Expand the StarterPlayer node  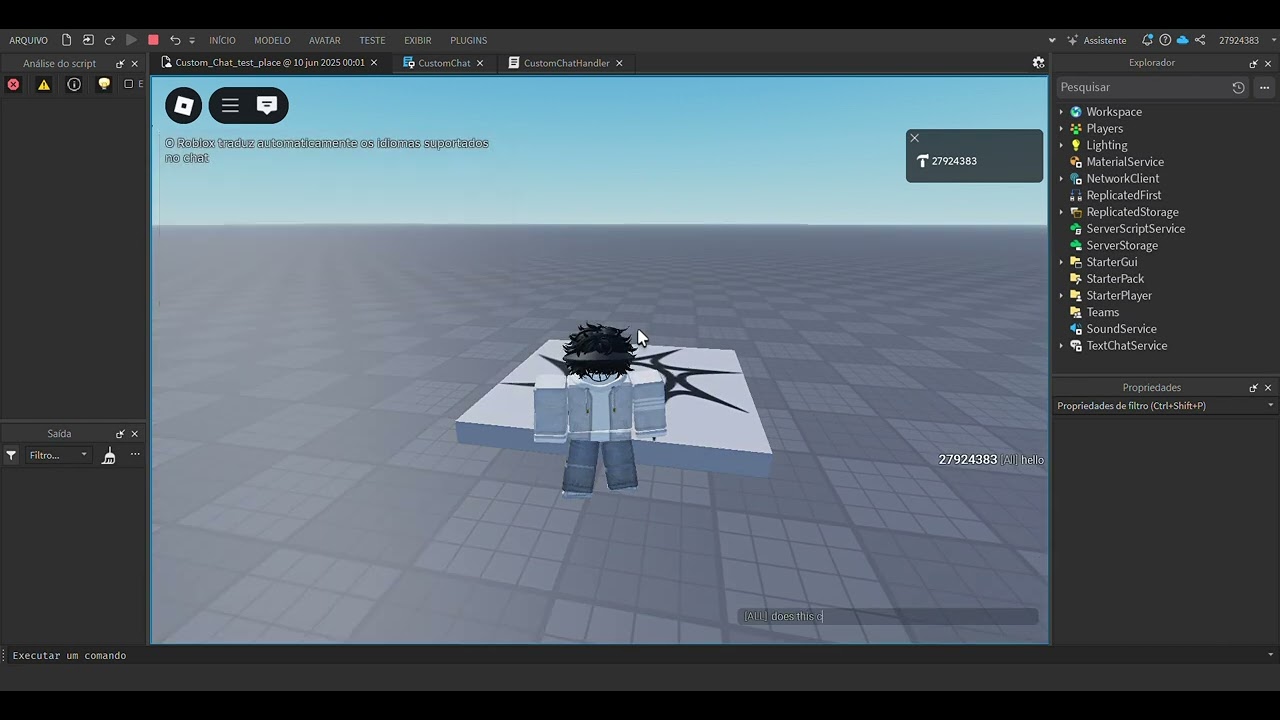1061,296
